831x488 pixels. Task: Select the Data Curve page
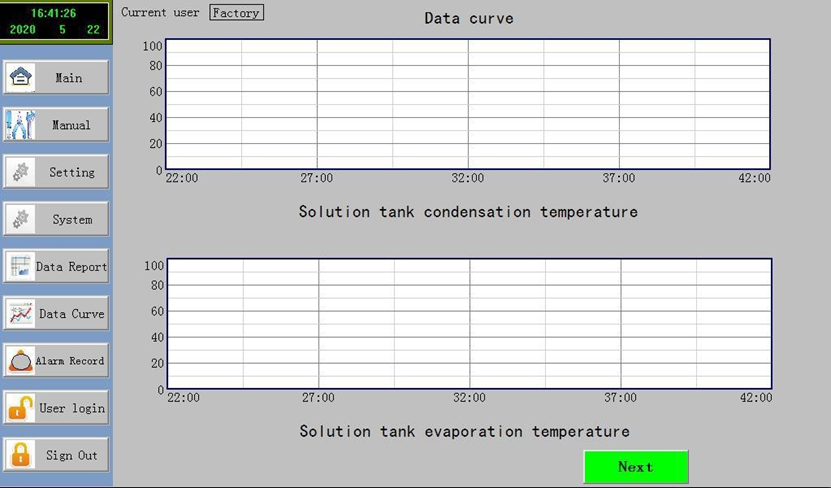(56, 314)
